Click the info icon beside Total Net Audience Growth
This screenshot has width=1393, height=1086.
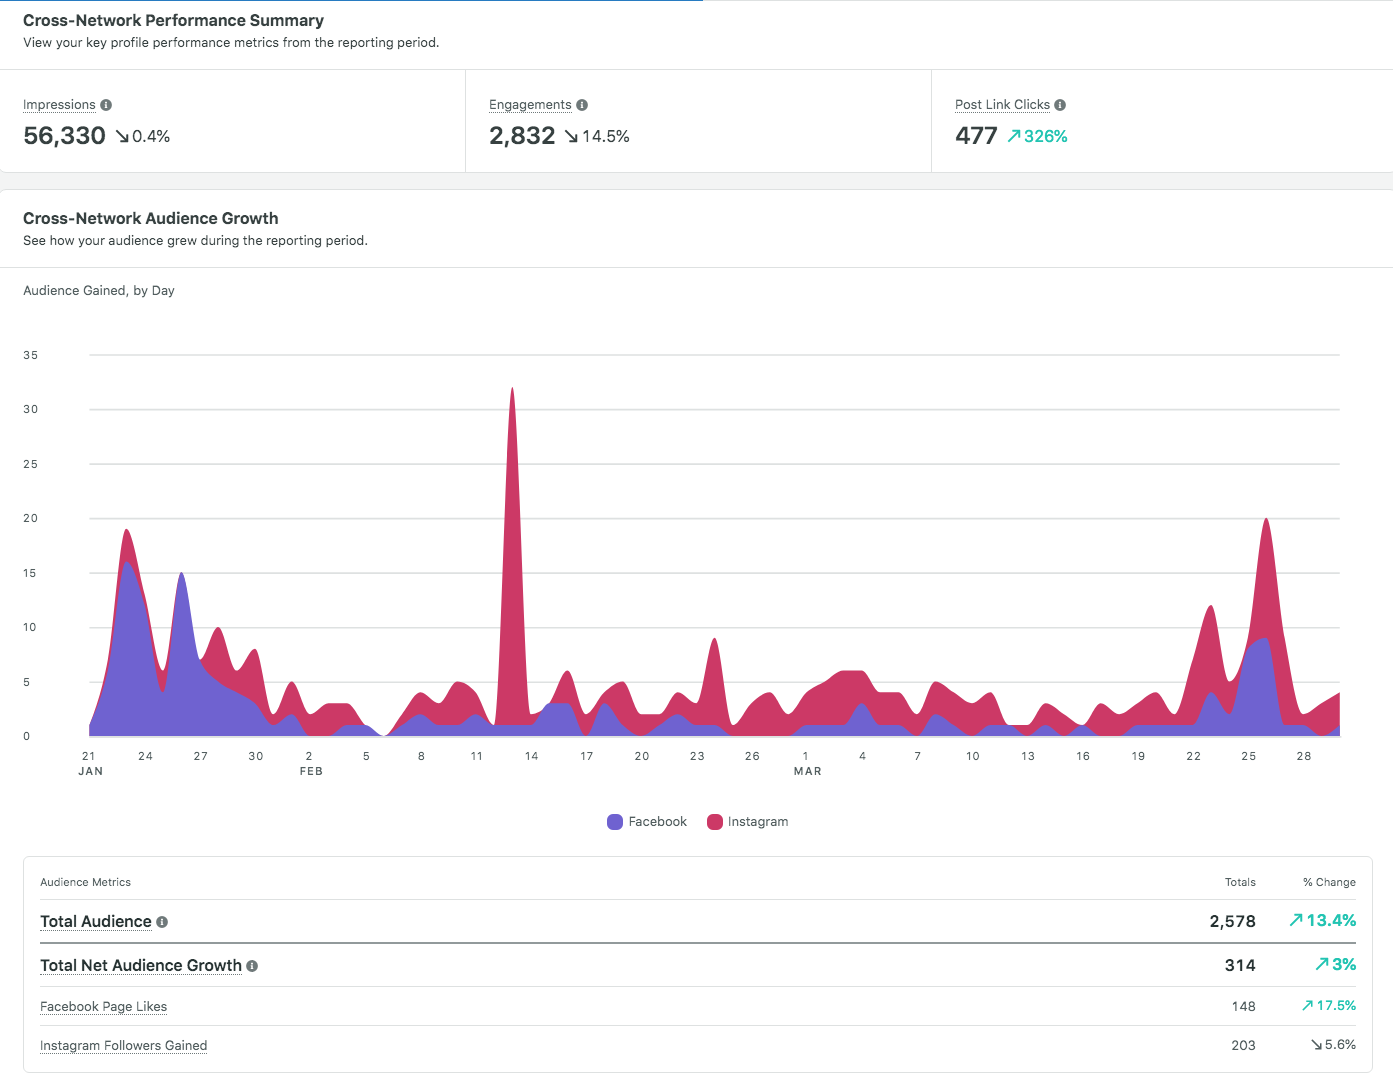pyautogui.click(x=252, y=966)
